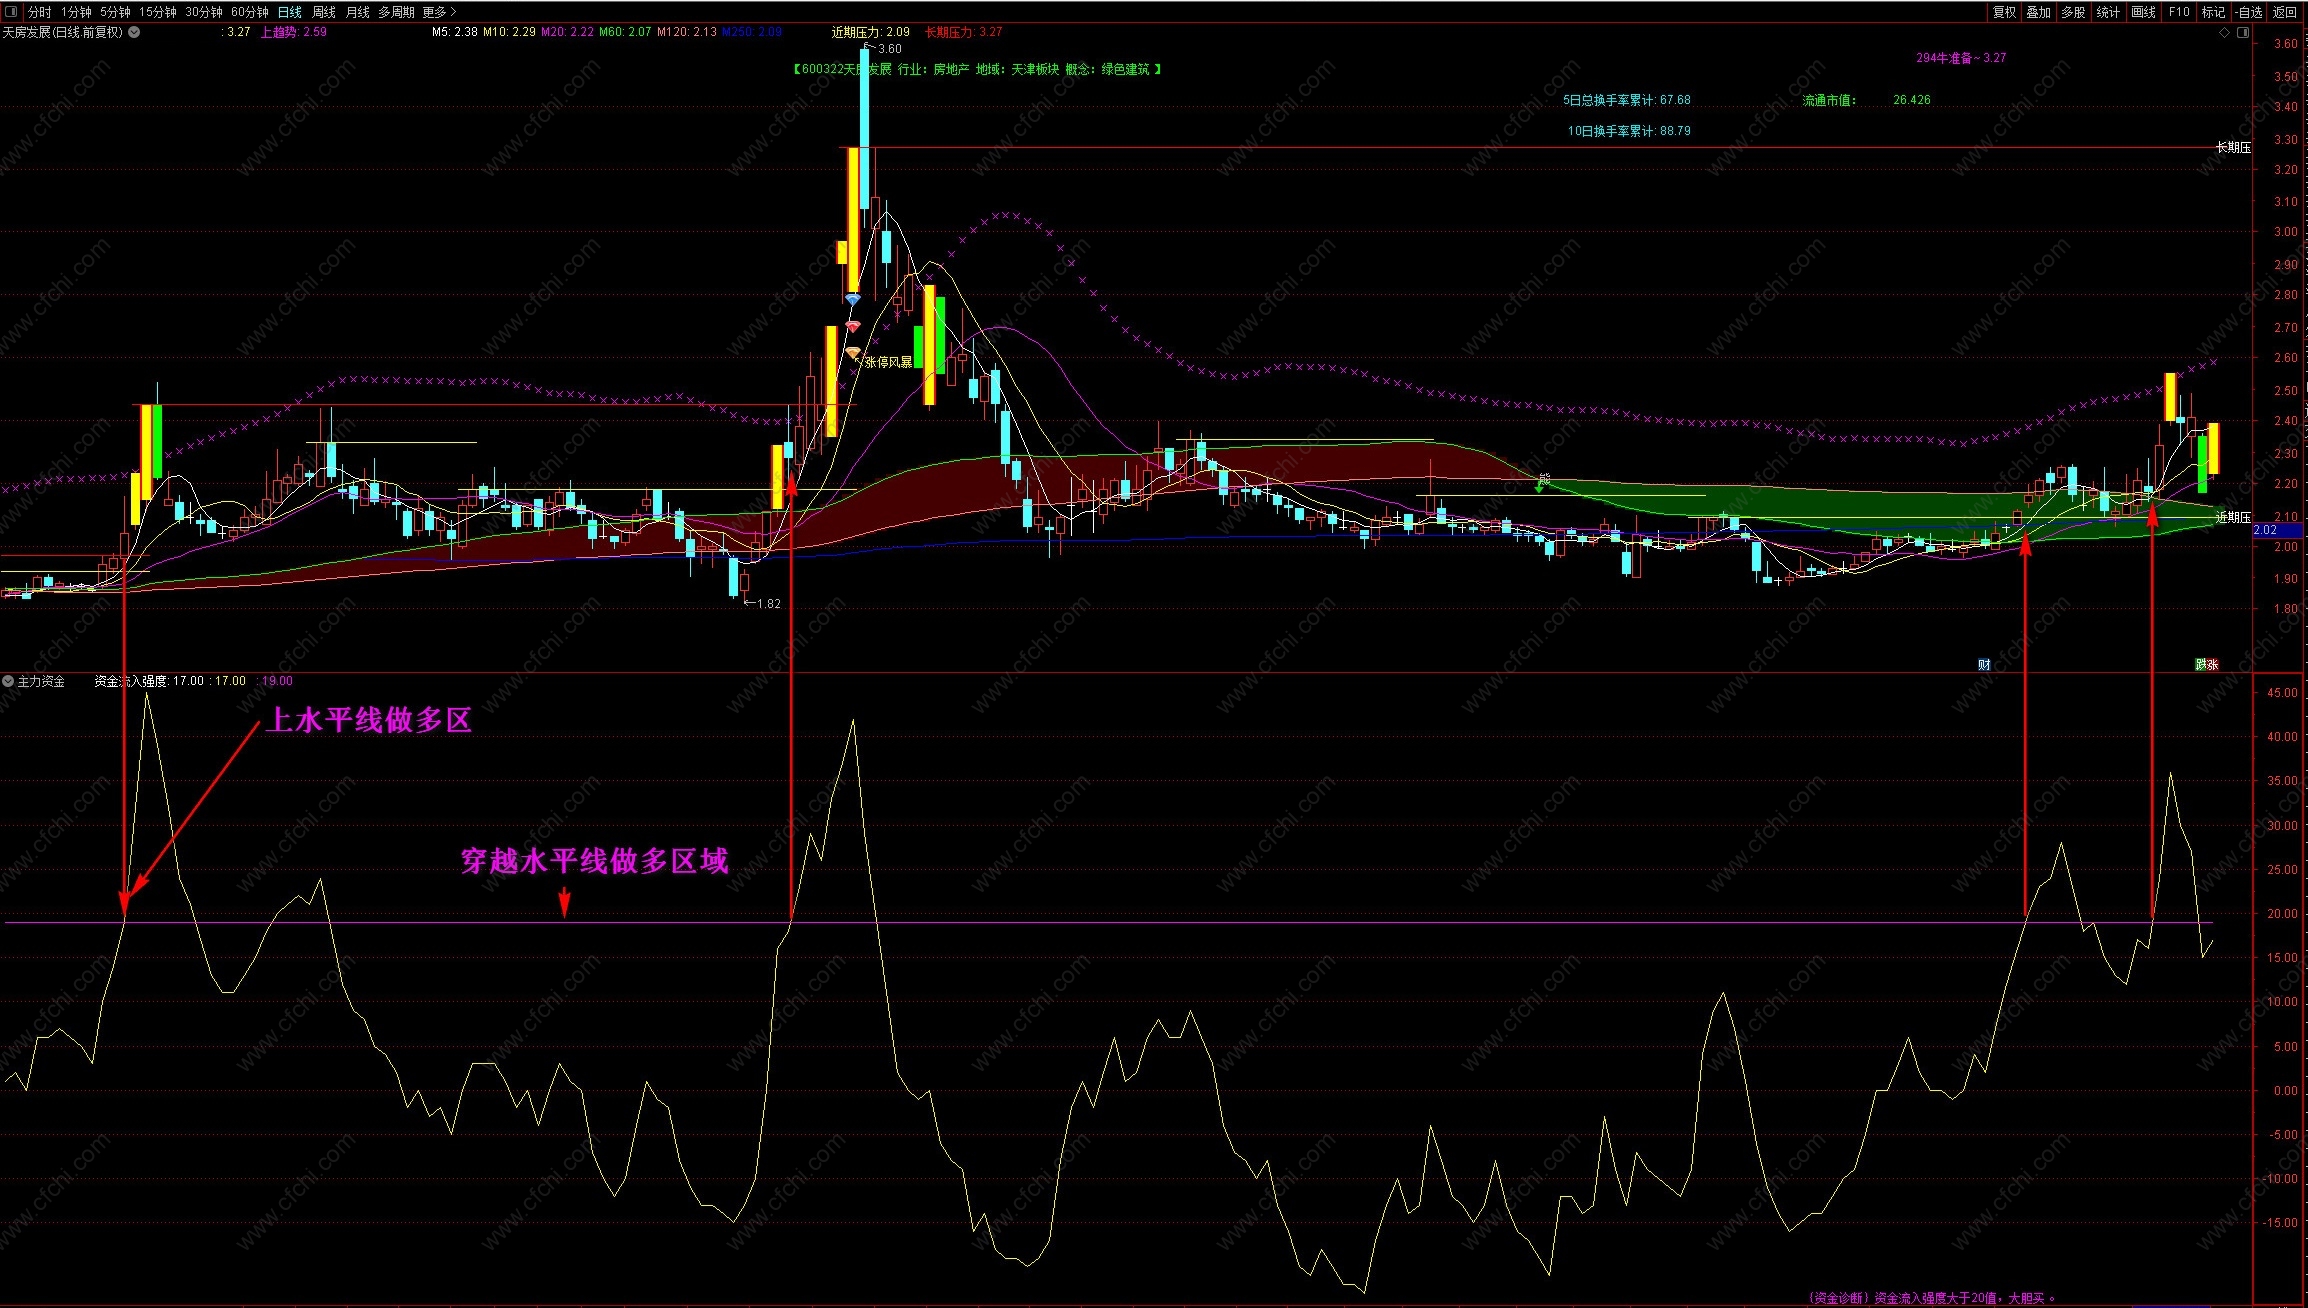Click the orange gem marker near 涨停风暴
The height and width of the screenshot is (1308, 2308).
(852, 353)
